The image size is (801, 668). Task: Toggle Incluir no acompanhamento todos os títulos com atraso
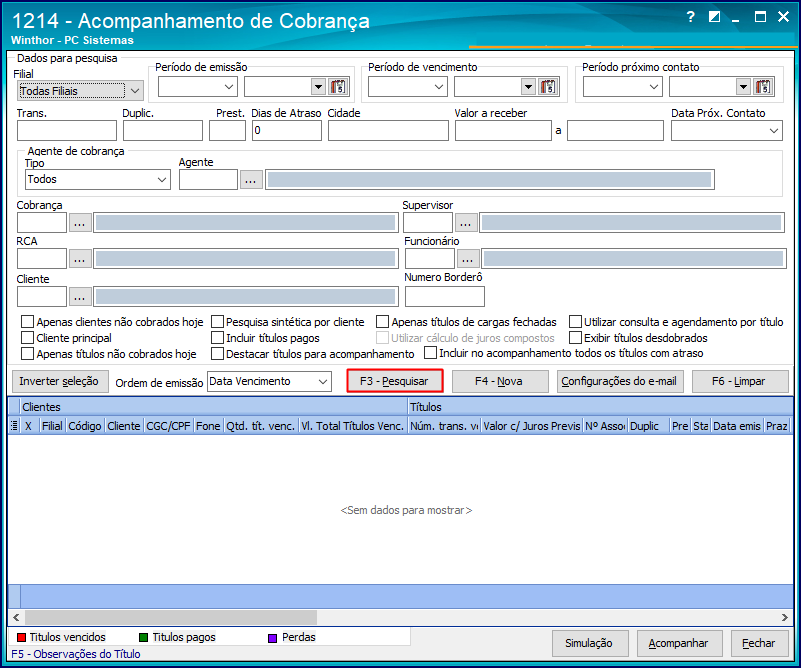(x=431, y=353)
